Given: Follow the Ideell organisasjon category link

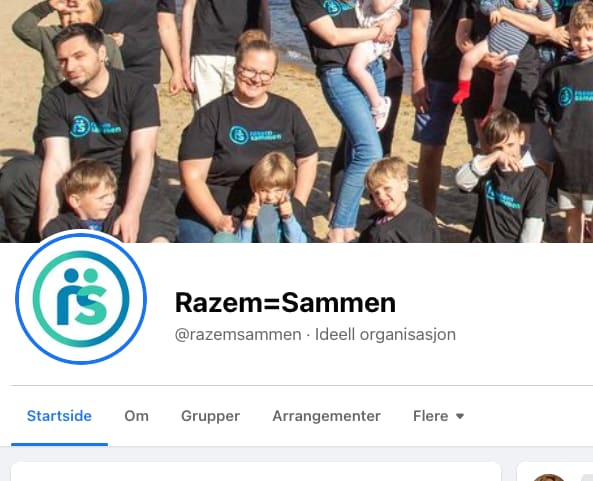Looking at the screenshot, I should click(x=385, y=335).
